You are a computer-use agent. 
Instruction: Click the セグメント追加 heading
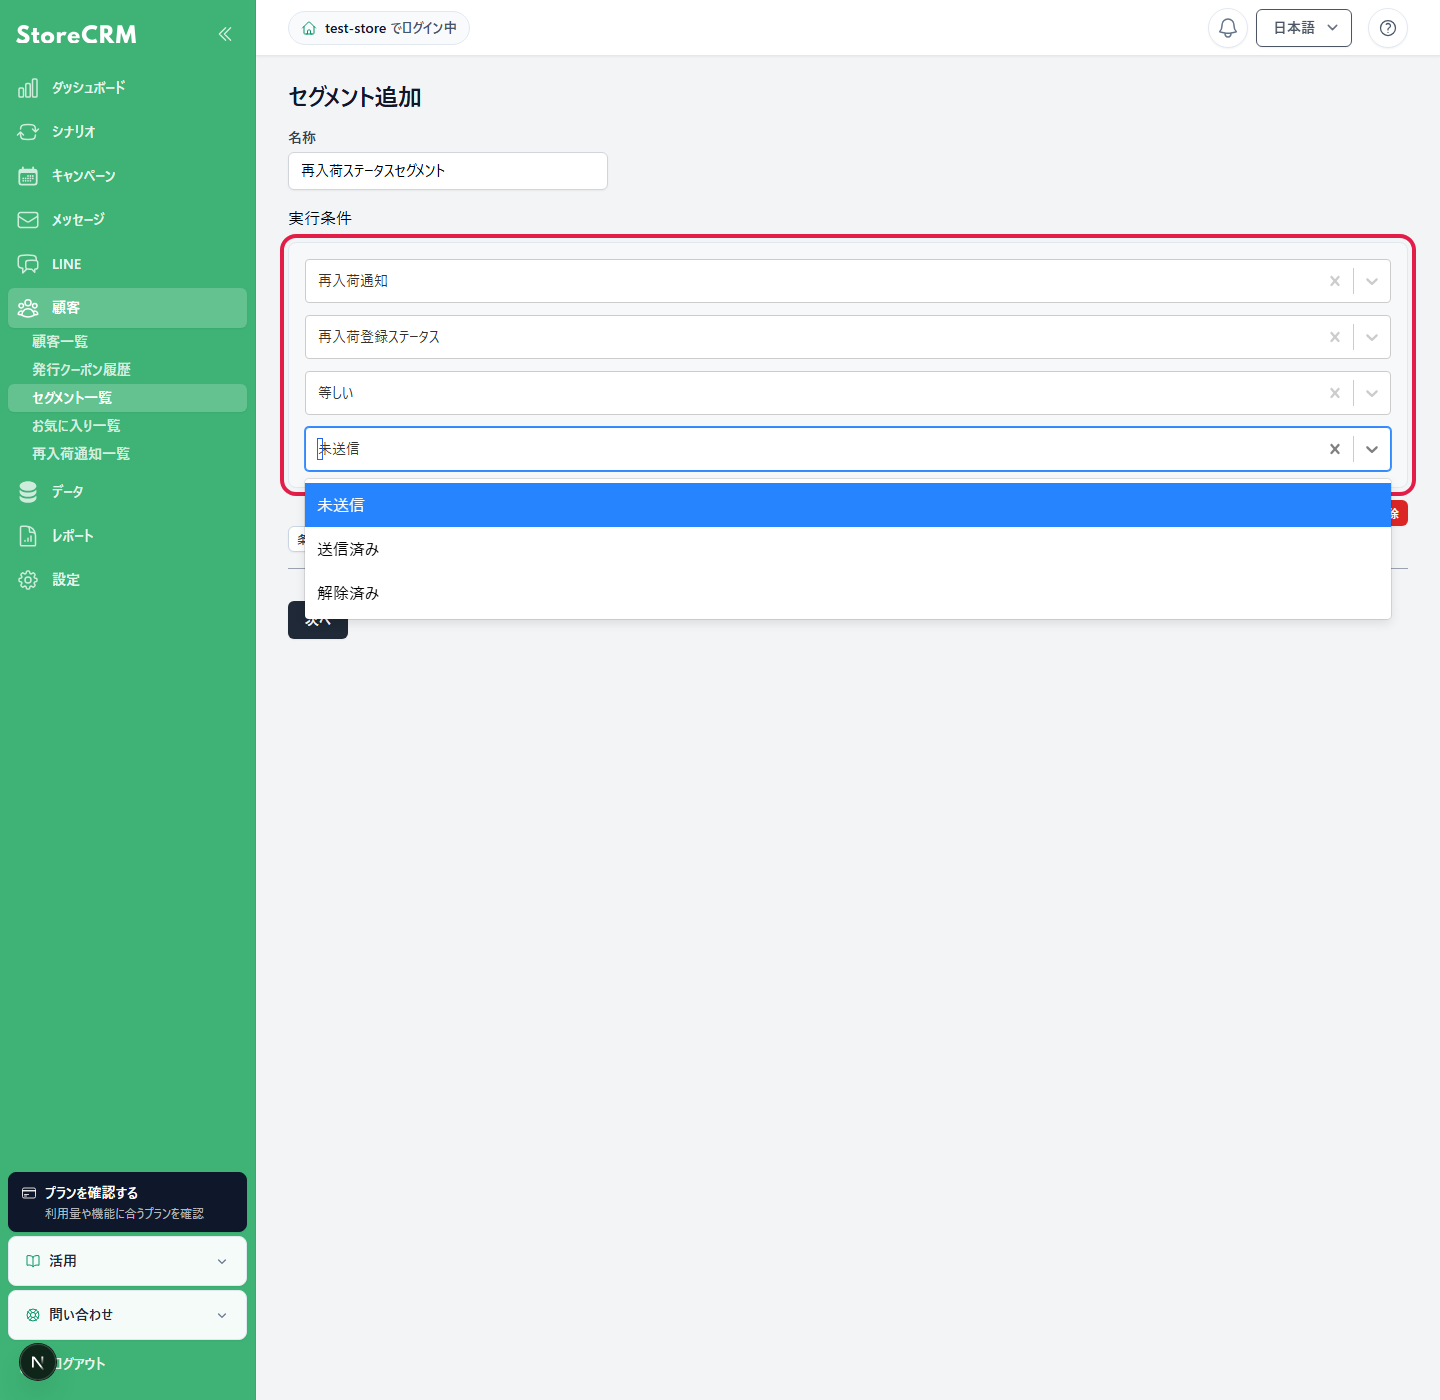(x=355, y=97)
